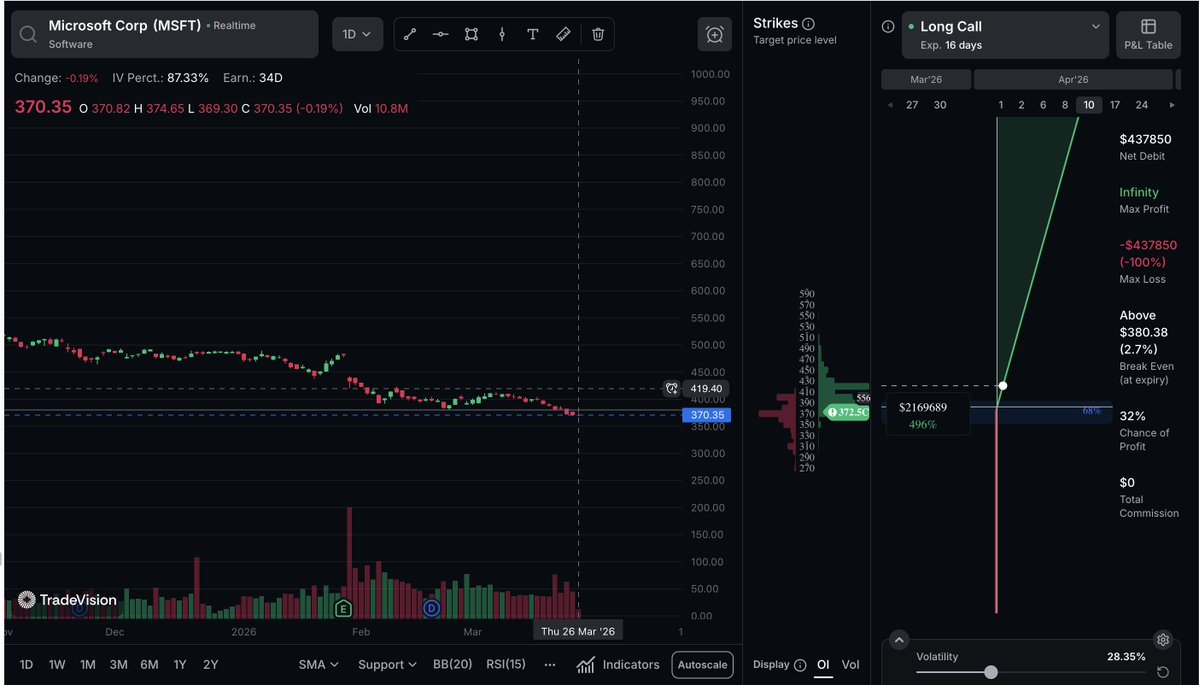Set chart range to 1Y
1199x685 pixels.
(x=180, y=664)
